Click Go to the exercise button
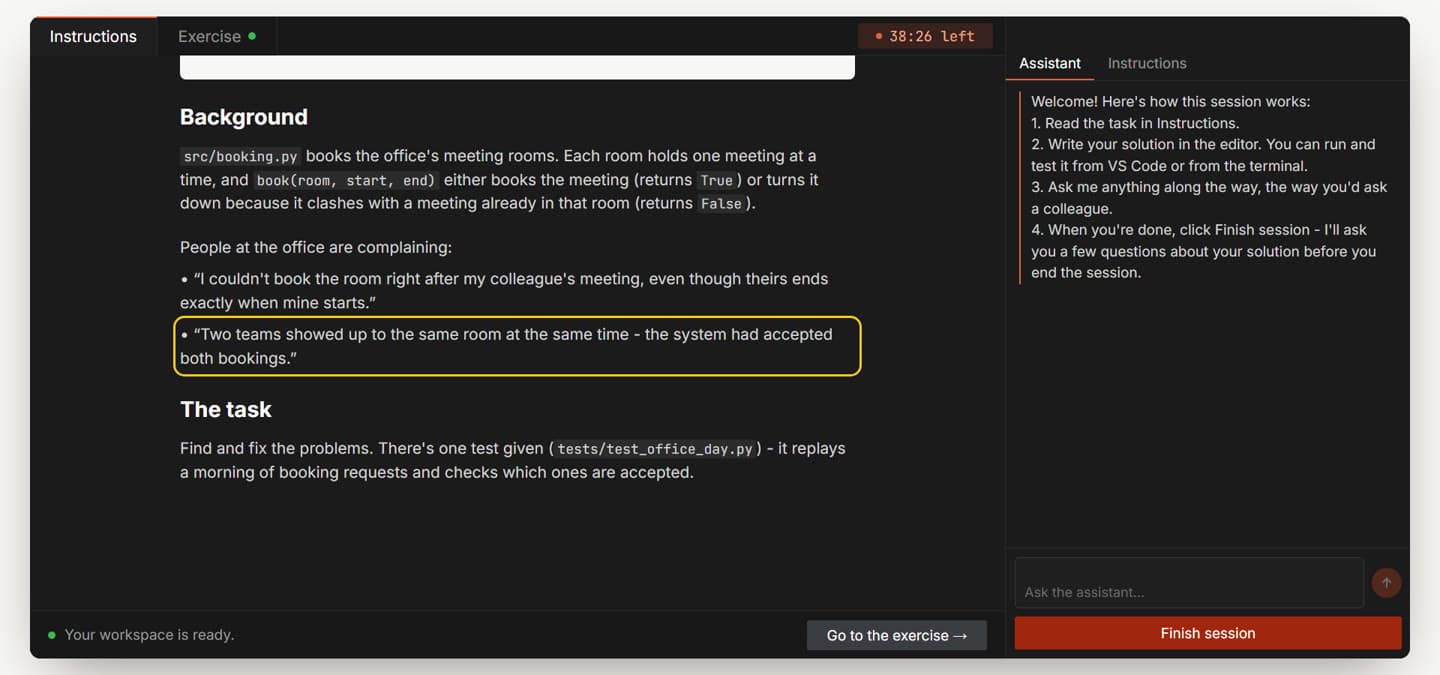 click(897, 635)
